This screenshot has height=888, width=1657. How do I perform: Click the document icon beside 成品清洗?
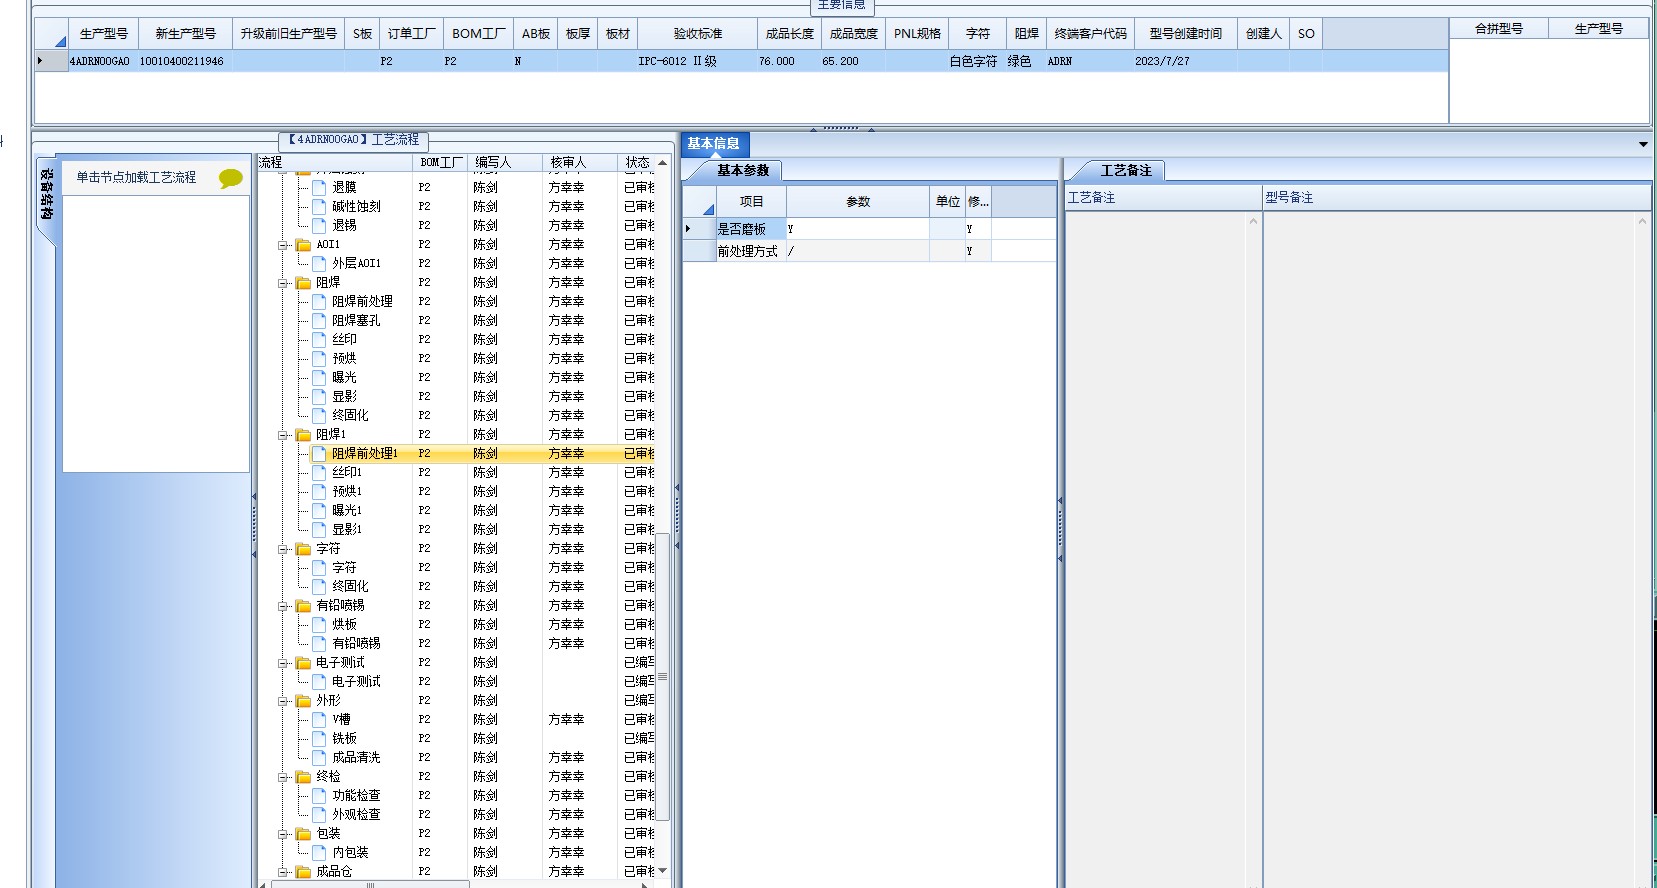click(320, 757)
